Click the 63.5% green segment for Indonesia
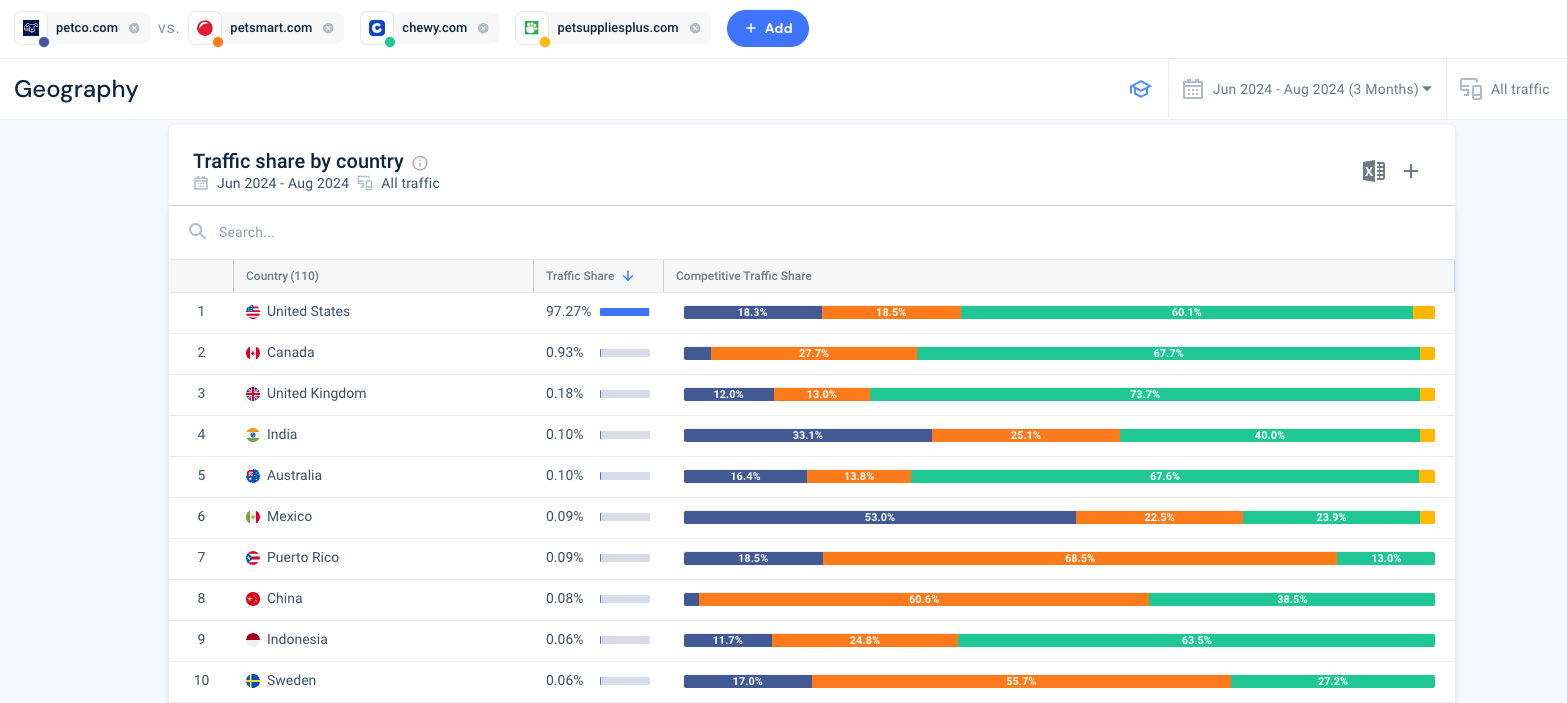Screen dimensions: 1567x703 click(x=1196, y=640)
